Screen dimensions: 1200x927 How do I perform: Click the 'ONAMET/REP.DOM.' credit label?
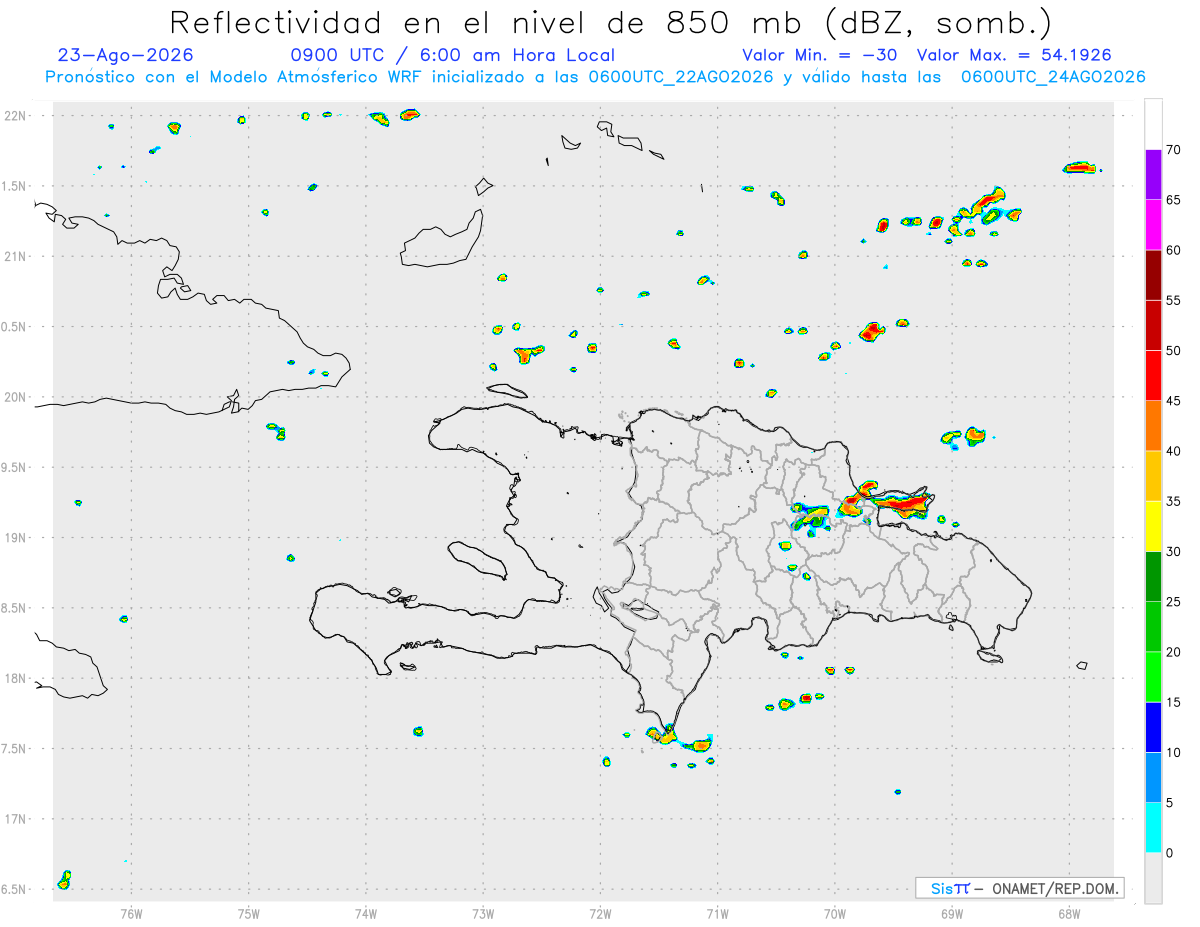pos(1053,888)
